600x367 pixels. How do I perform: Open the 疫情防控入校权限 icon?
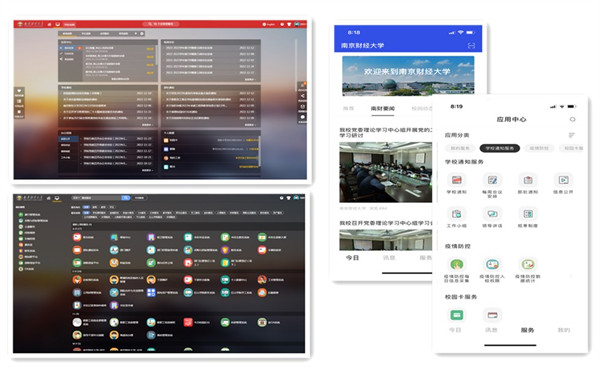(x=492, y=264)
